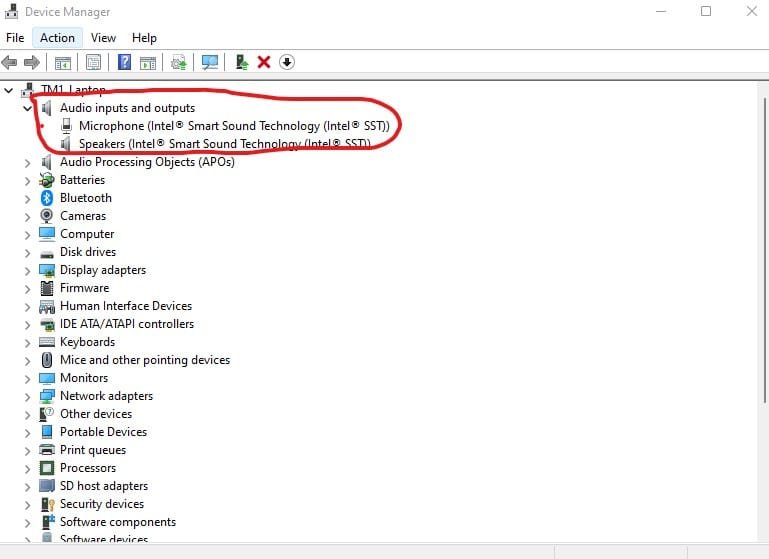Expand the Bluetooth category
769x559 pixels.
(28, 198)
